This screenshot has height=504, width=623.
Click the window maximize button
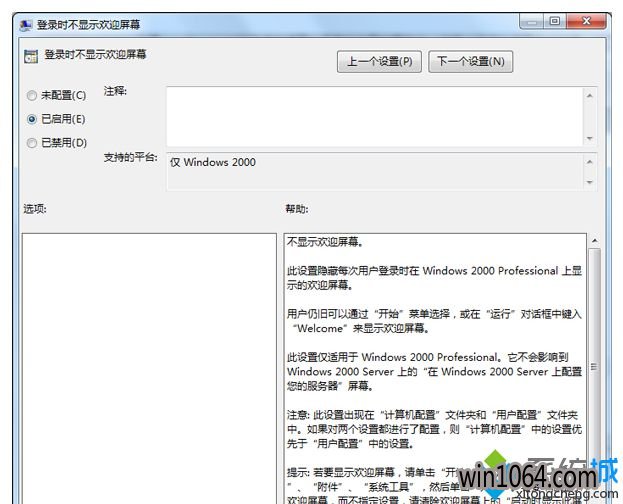555,21
